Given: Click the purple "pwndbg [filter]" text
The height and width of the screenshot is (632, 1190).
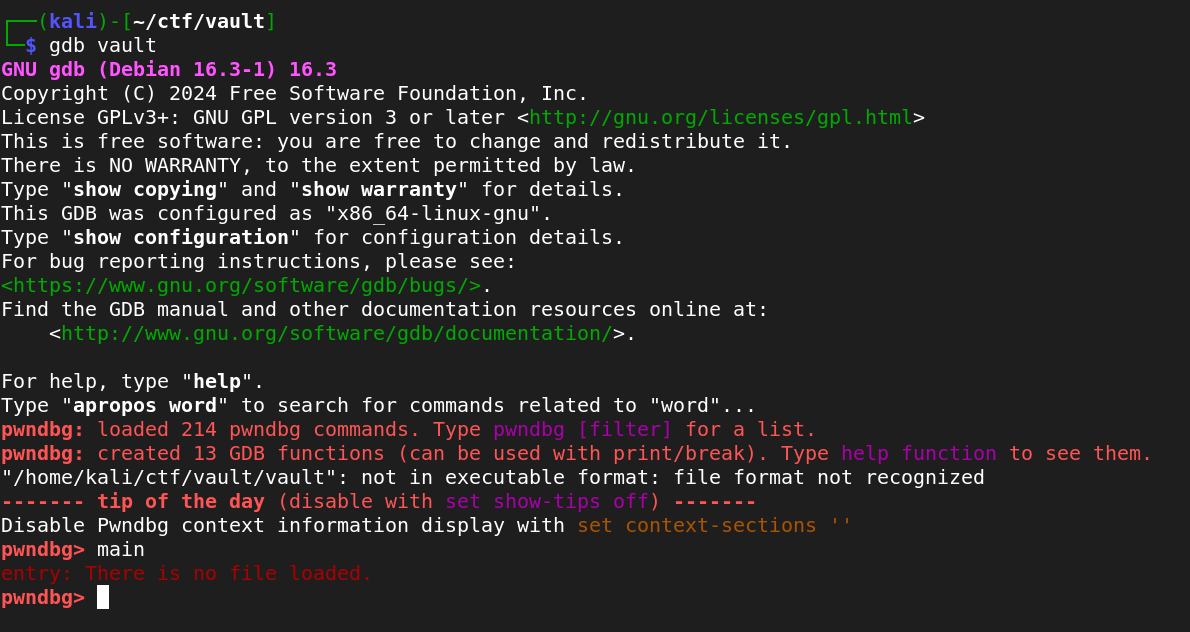Looking at the screenshot, I should click(x=583, y=429).
